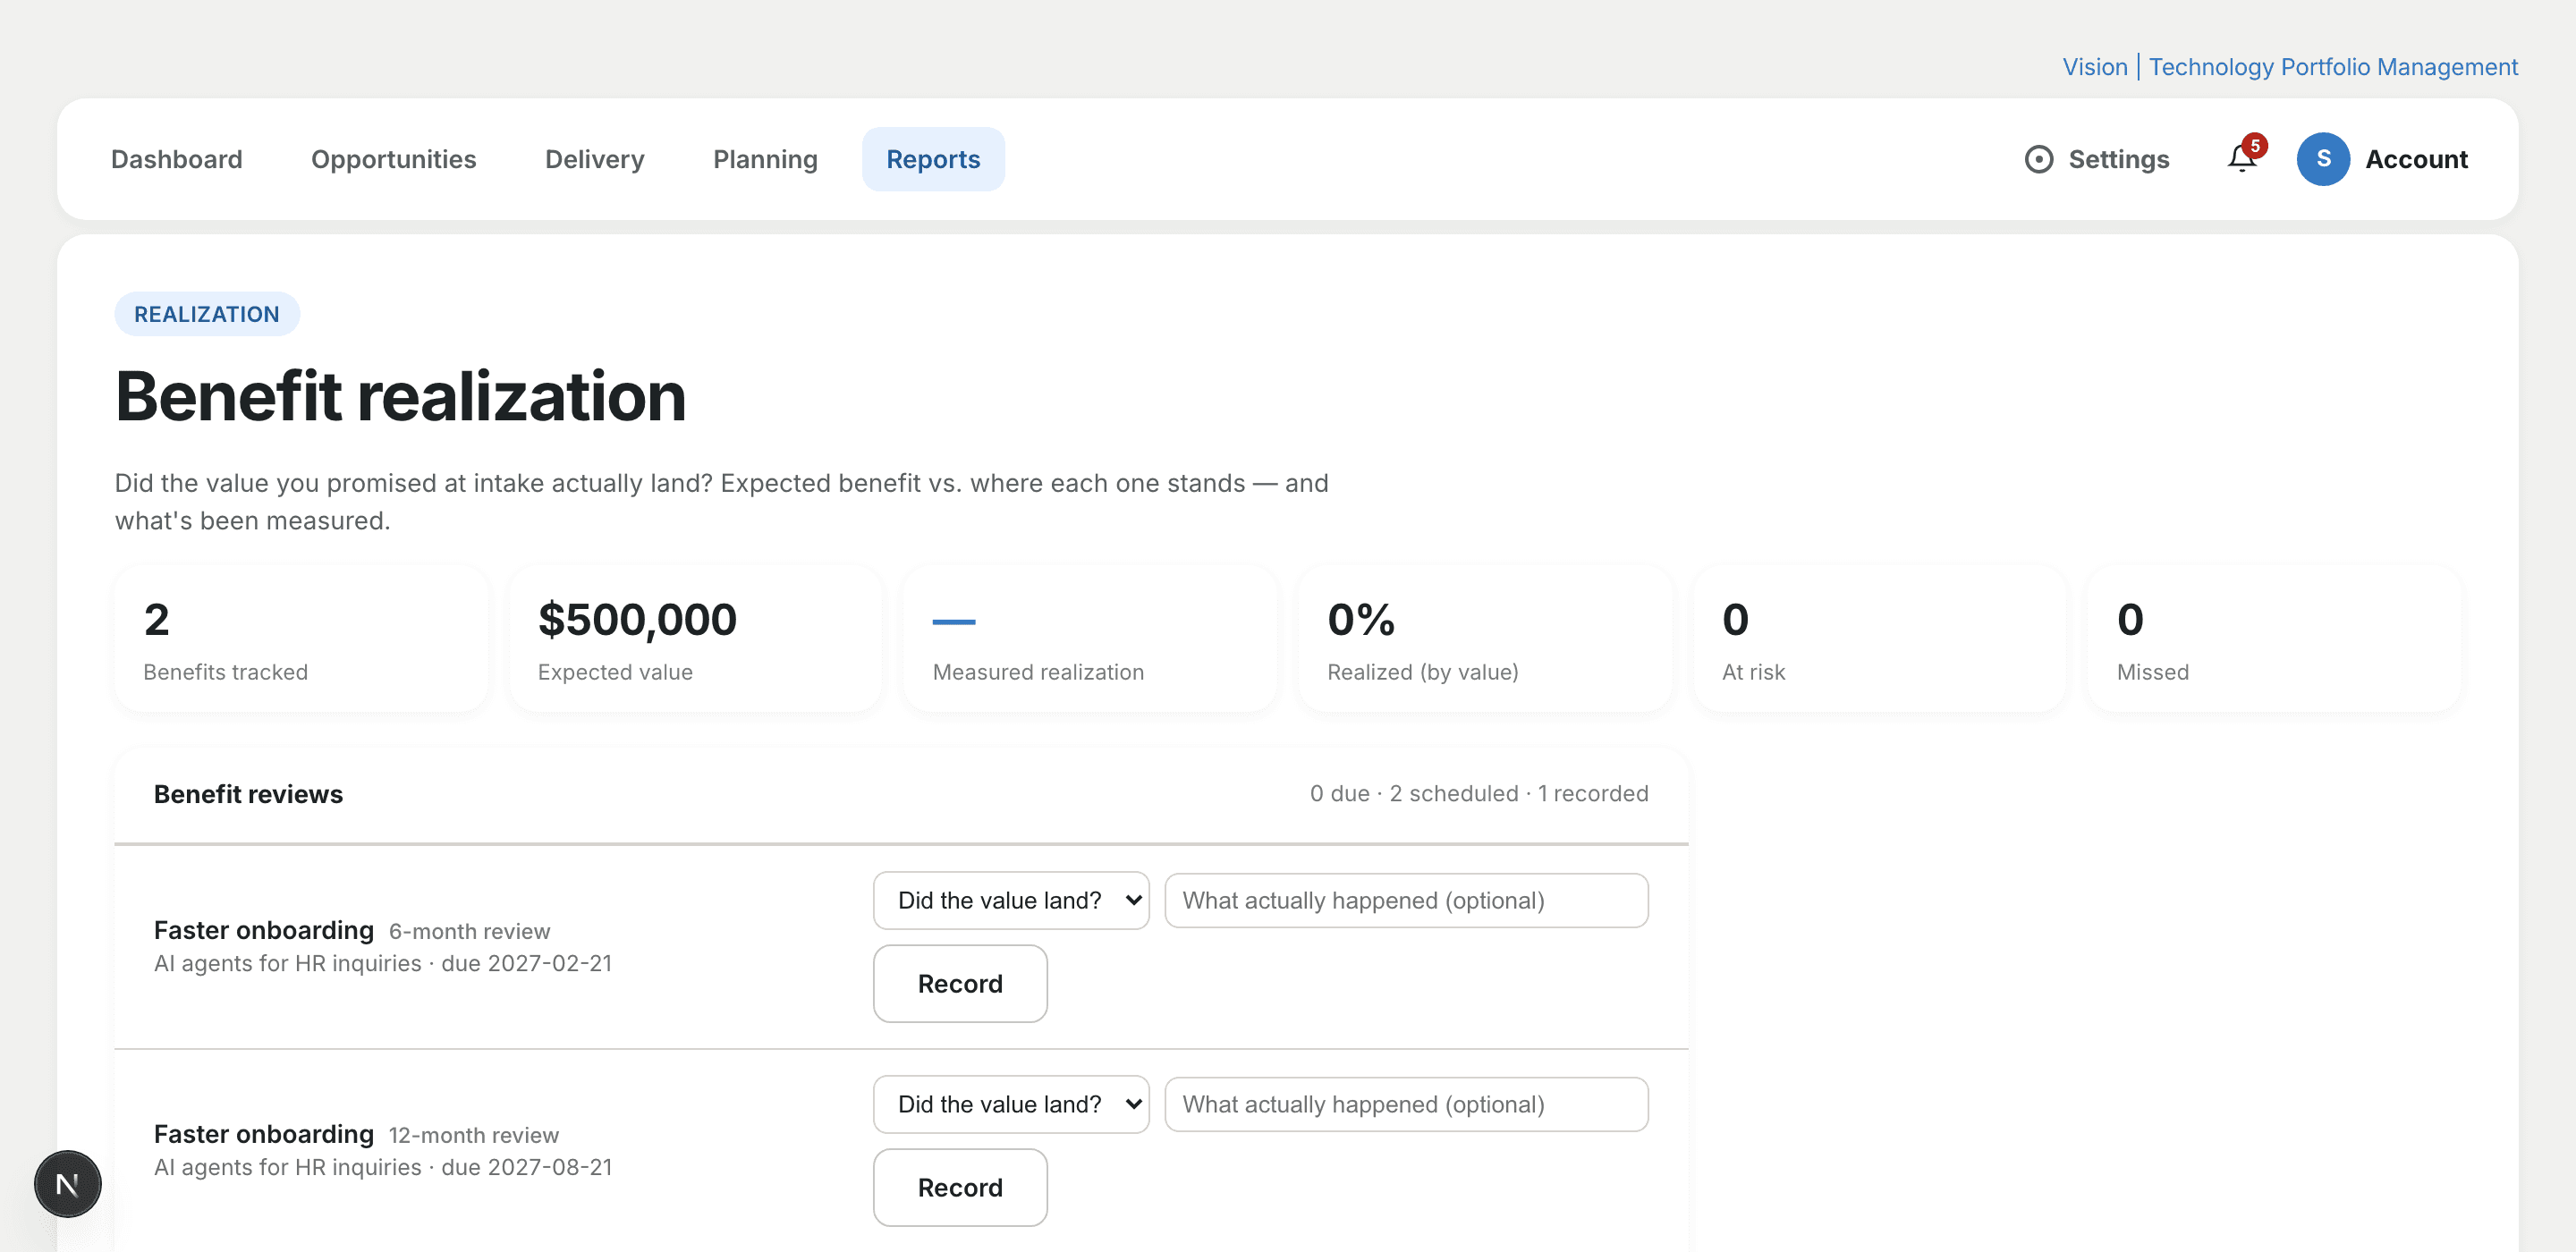
Task: Expand 'Did the value land?' for 6-month review
Action: [x=1011, y=900]
